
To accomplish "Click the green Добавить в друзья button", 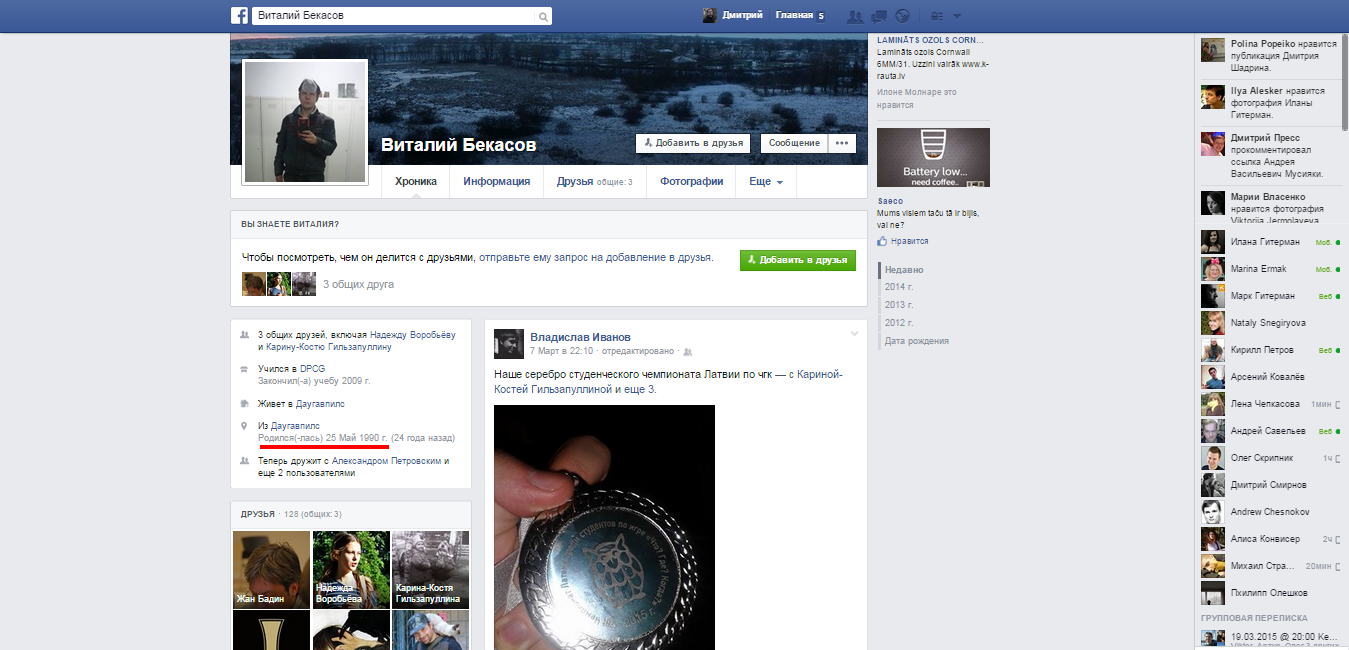I will 798,260.
